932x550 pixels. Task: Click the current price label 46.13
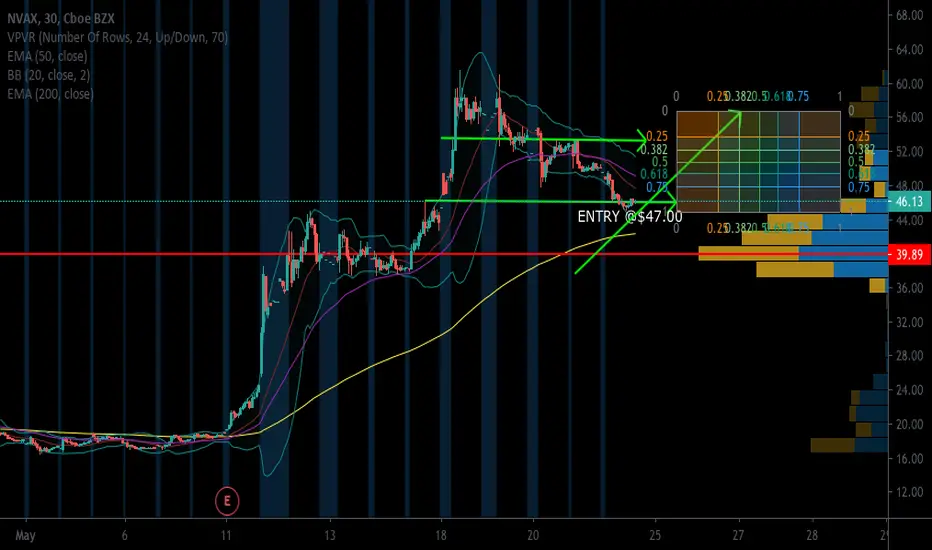pos(909,202)
